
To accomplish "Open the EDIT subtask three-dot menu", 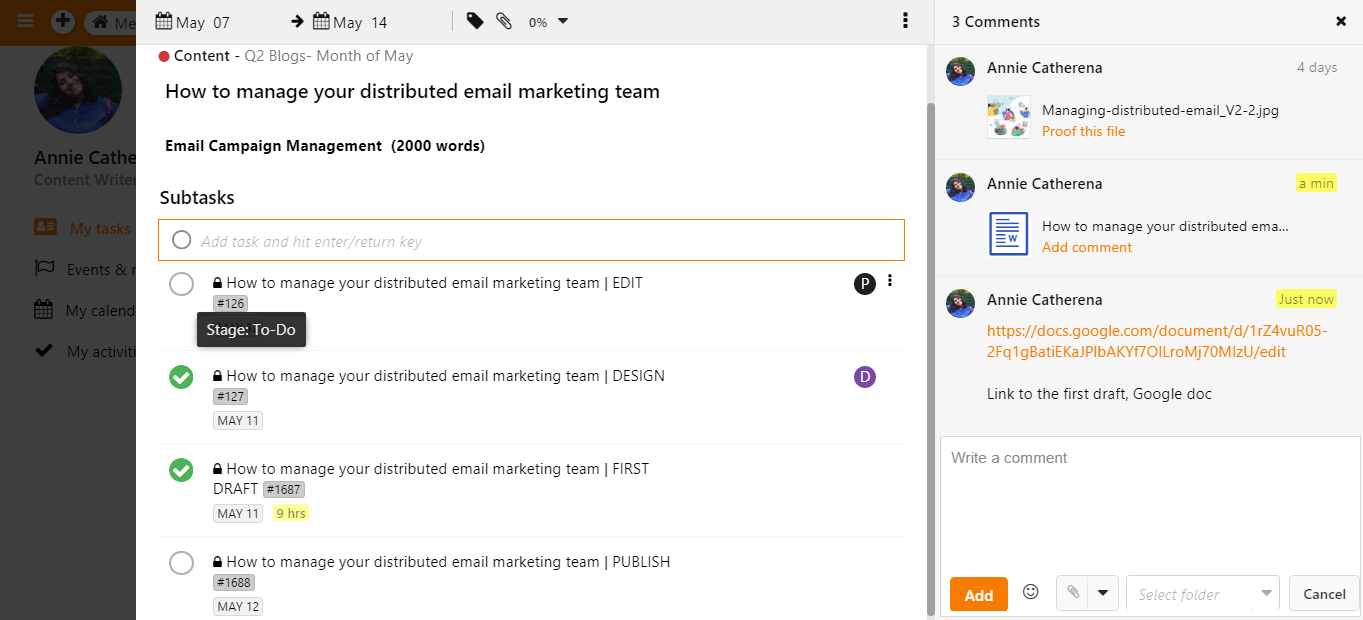I will [x=890, y=282].
